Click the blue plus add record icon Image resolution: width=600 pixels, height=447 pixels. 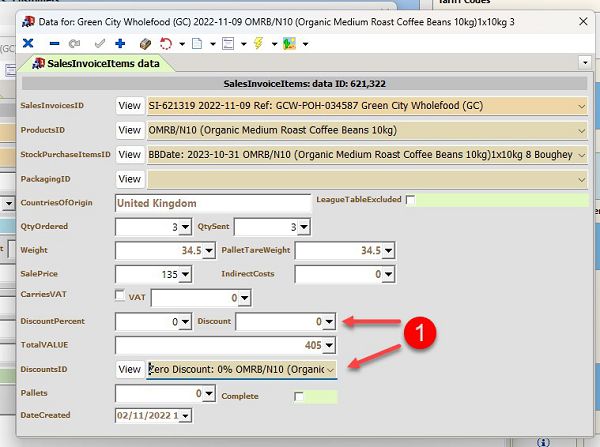pyautogui.click(x=120, y=44)
